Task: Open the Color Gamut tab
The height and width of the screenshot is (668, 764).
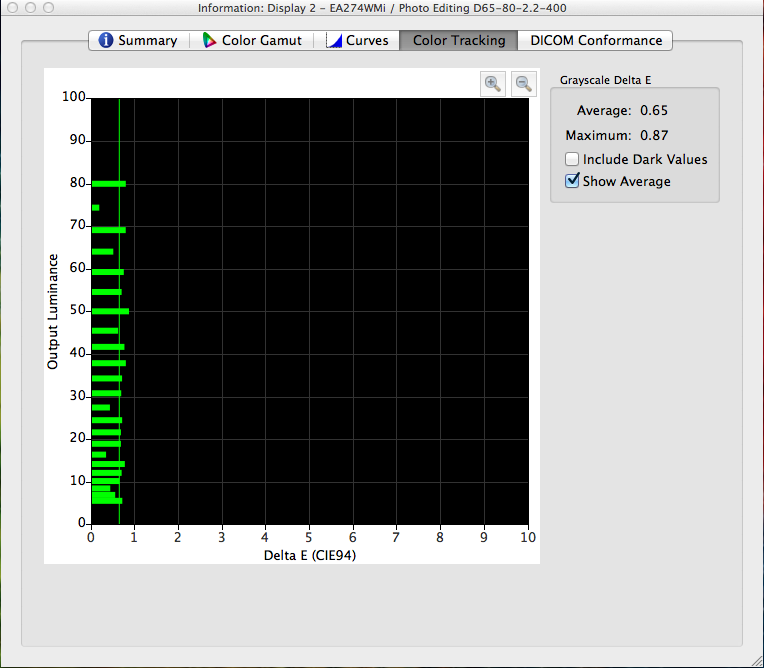Action: pyautogui.click(x=252, y=40)
